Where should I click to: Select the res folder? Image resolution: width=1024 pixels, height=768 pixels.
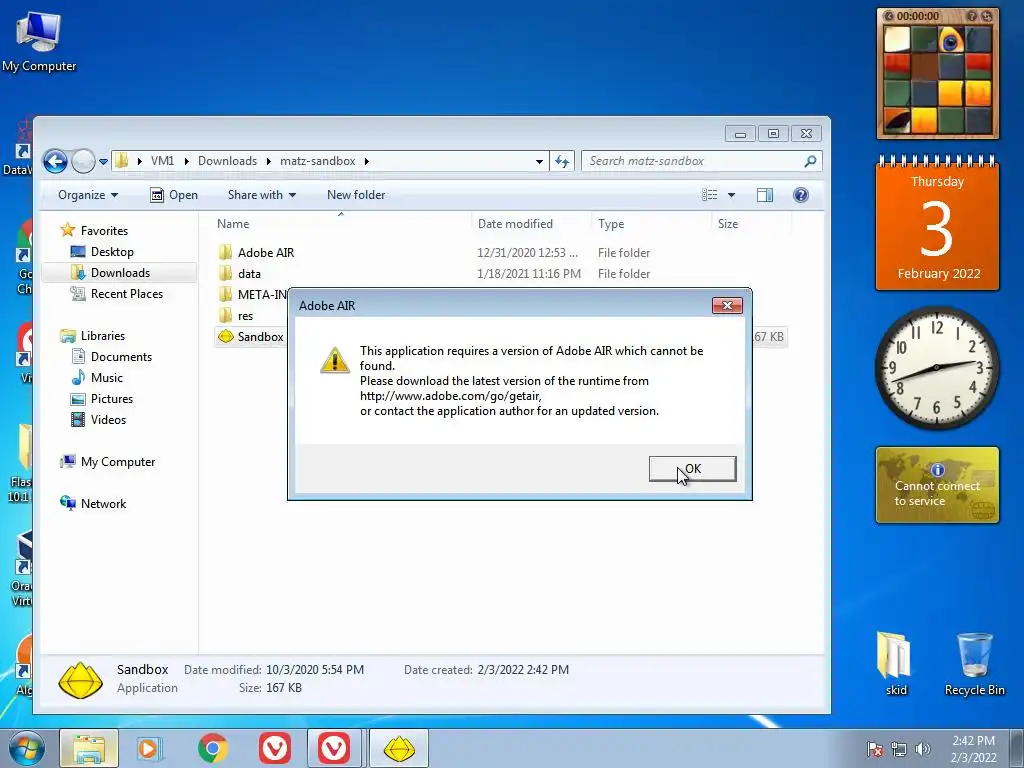click(x=246, y=315)
